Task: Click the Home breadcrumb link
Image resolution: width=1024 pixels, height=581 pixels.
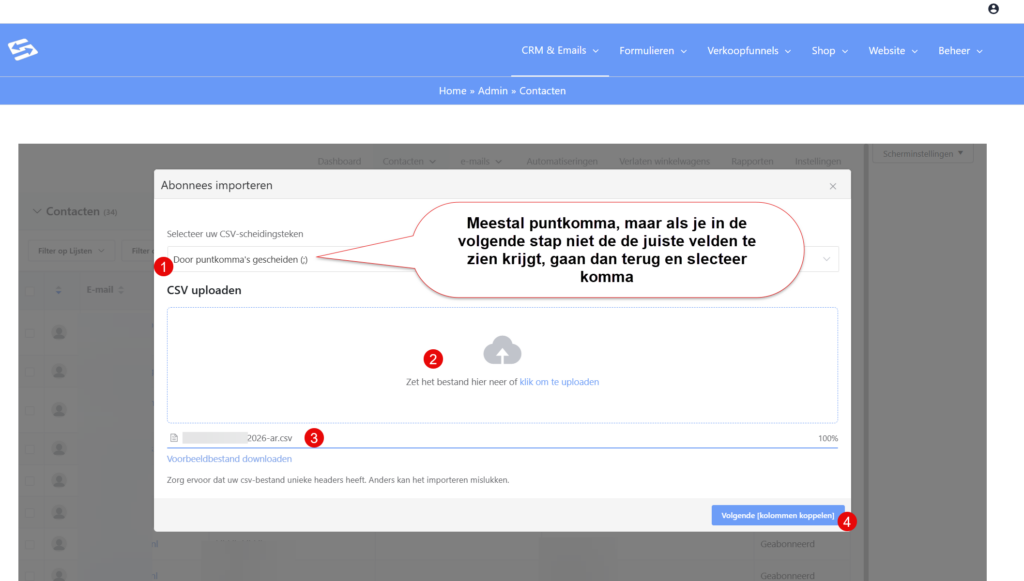Action: pyautogui.click(x=452, y=91)
